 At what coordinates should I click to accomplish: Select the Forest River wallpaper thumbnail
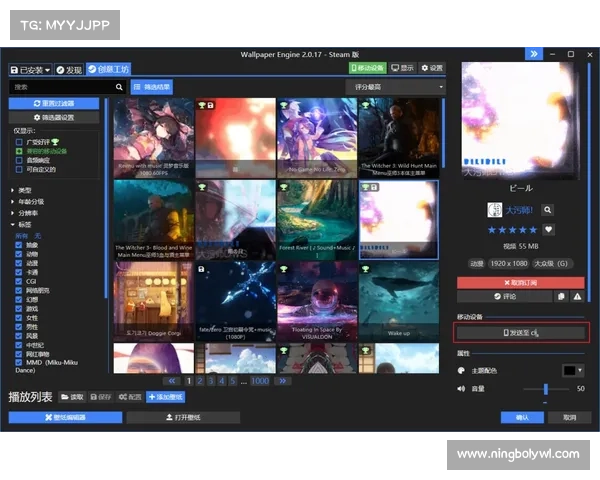point(317,220)
